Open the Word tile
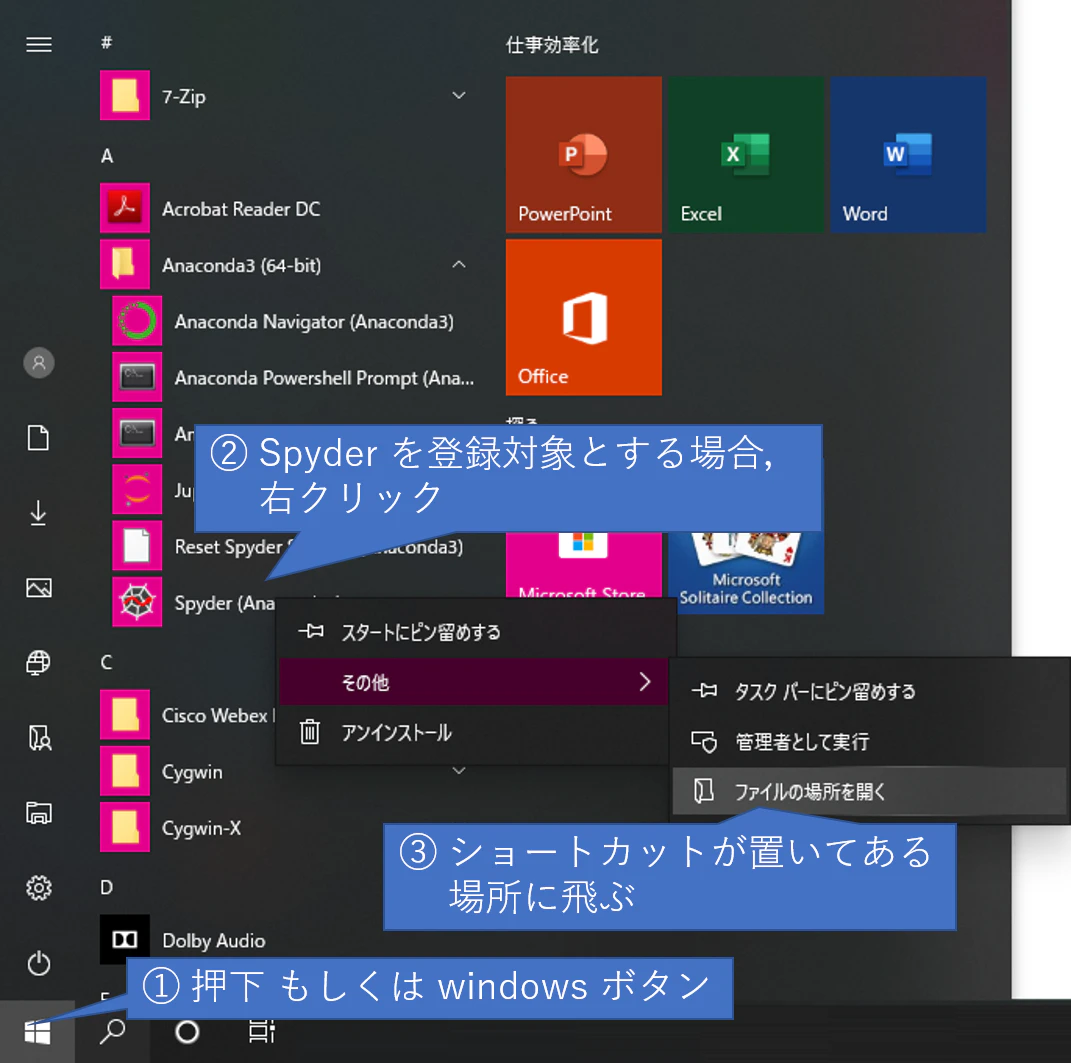 [x=908, y=153]
